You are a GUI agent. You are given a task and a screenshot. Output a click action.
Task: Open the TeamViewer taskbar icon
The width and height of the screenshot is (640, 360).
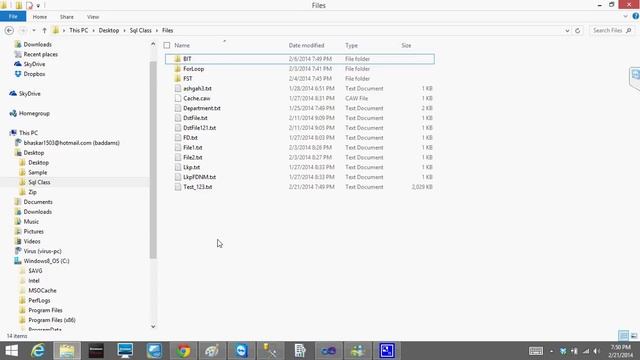click(x=241, y=351)
